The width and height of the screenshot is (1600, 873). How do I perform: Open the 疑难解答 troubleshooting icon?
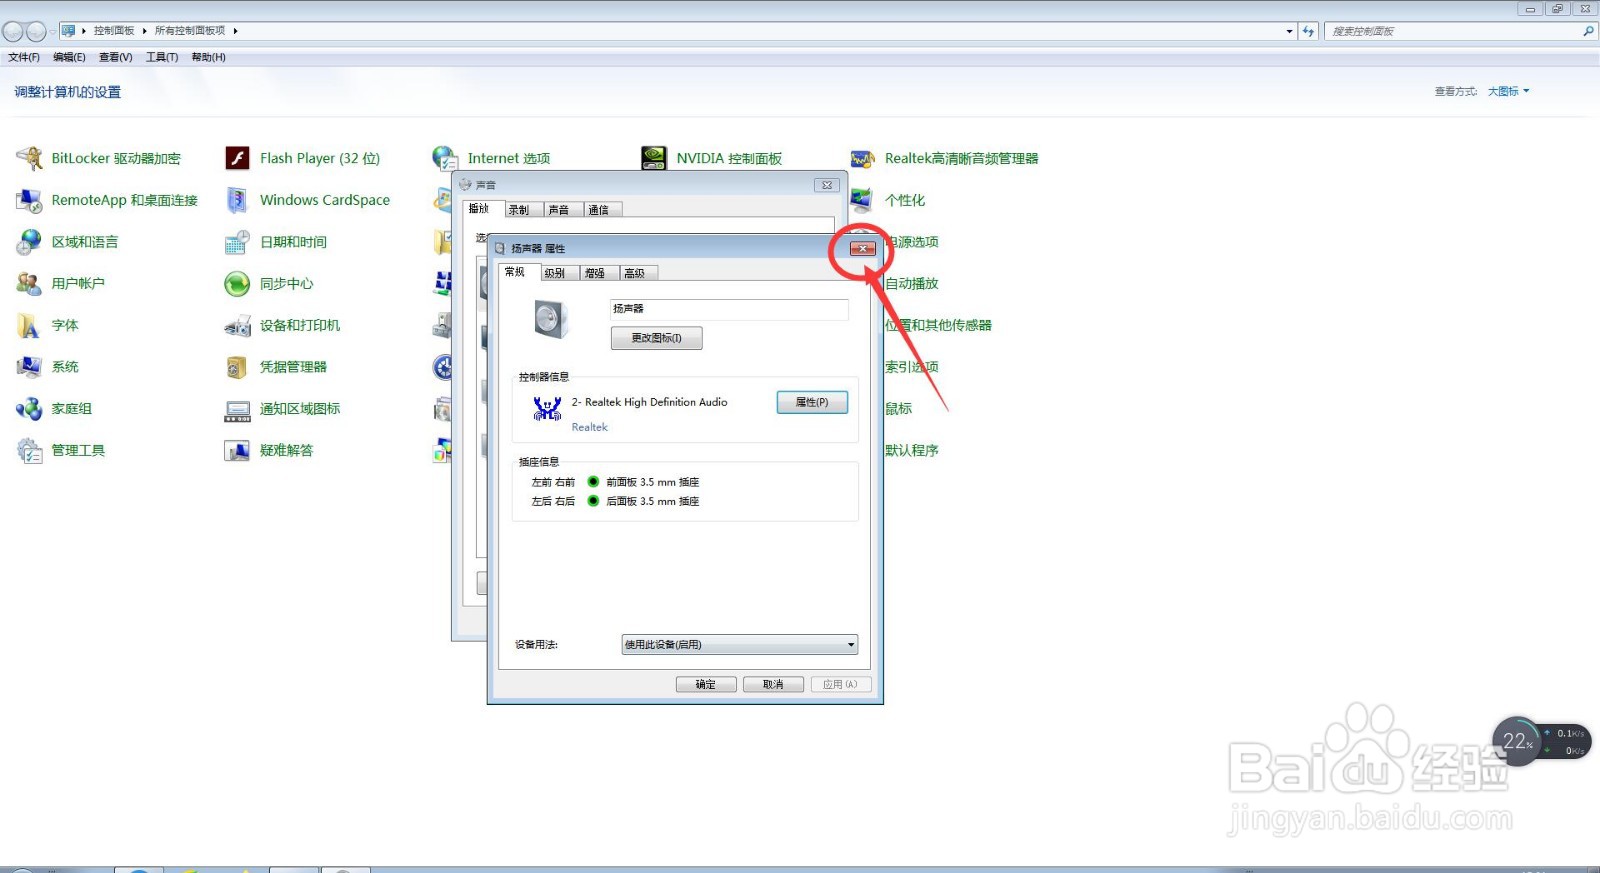pos(237,451)
